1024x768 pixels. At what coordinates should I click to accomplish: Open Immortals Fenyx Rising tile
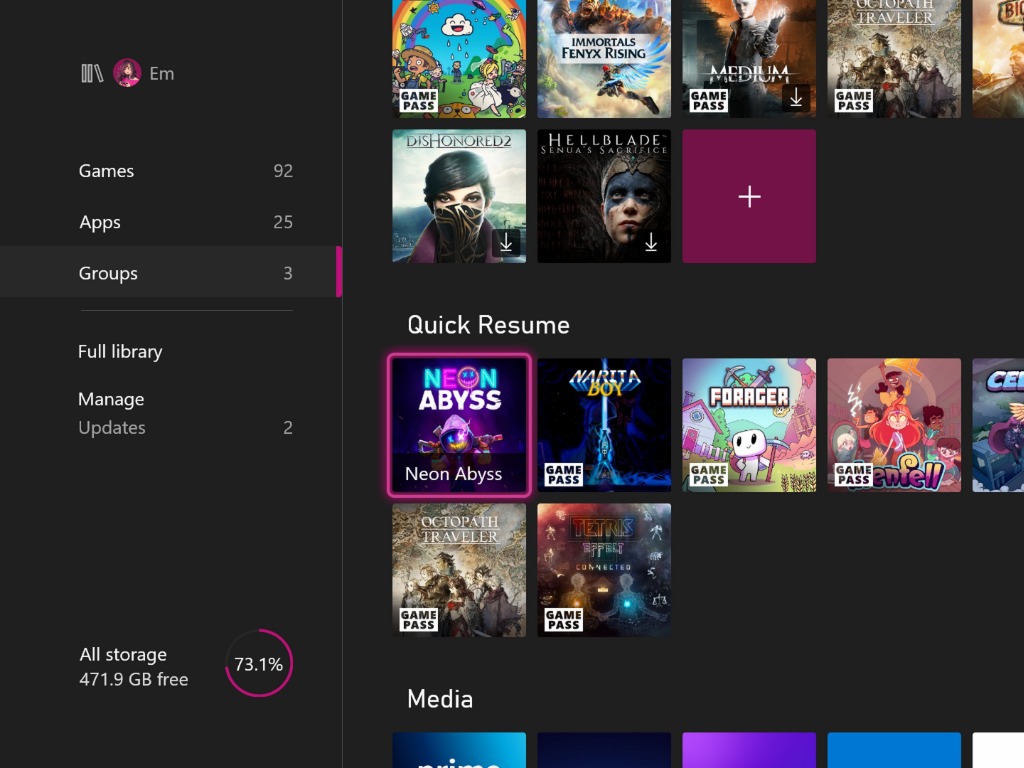(604, 58)
